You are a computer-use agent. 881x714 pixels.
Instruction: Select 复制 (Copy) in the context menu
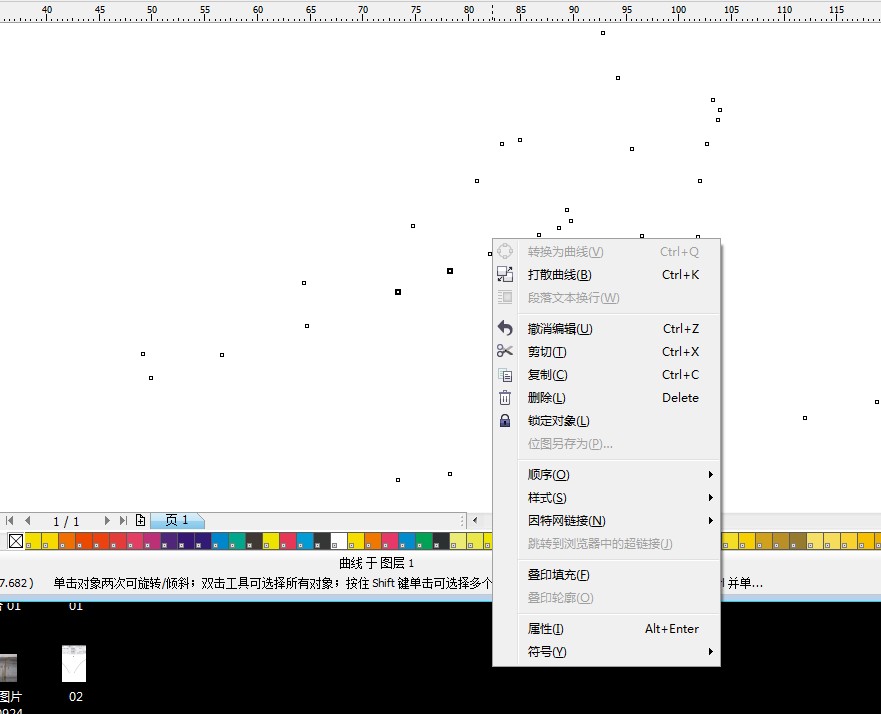606,375
